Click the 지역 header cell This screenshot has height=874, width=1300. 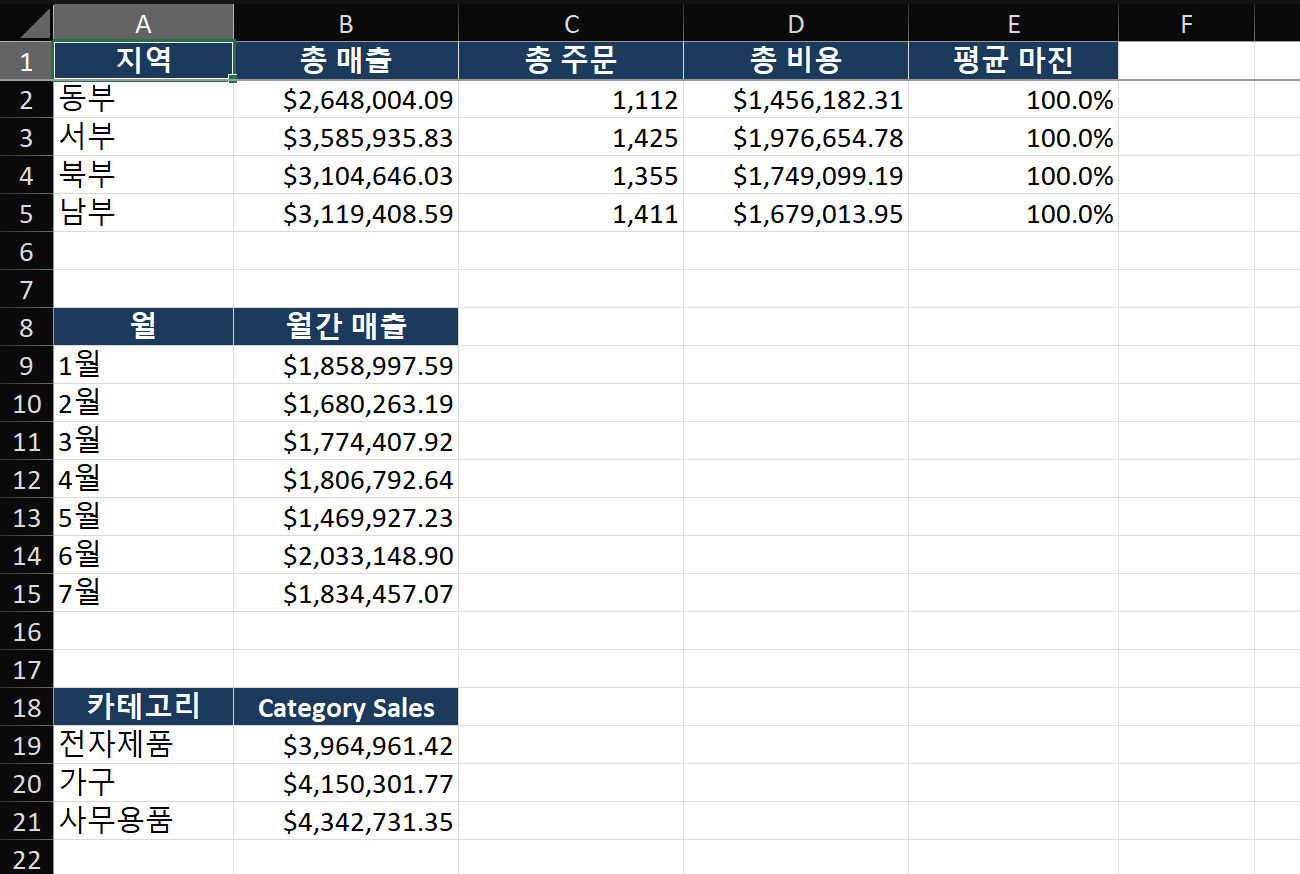[x=143, y=61]
